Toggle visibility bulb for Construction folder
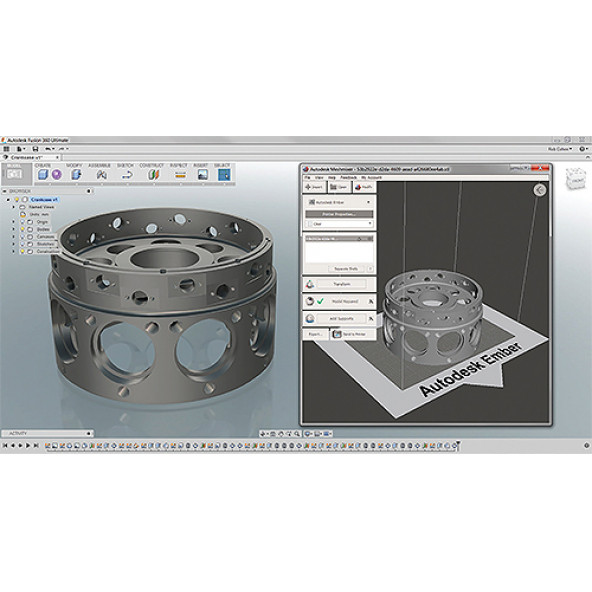Screen dimensions: 592x592 22,251
